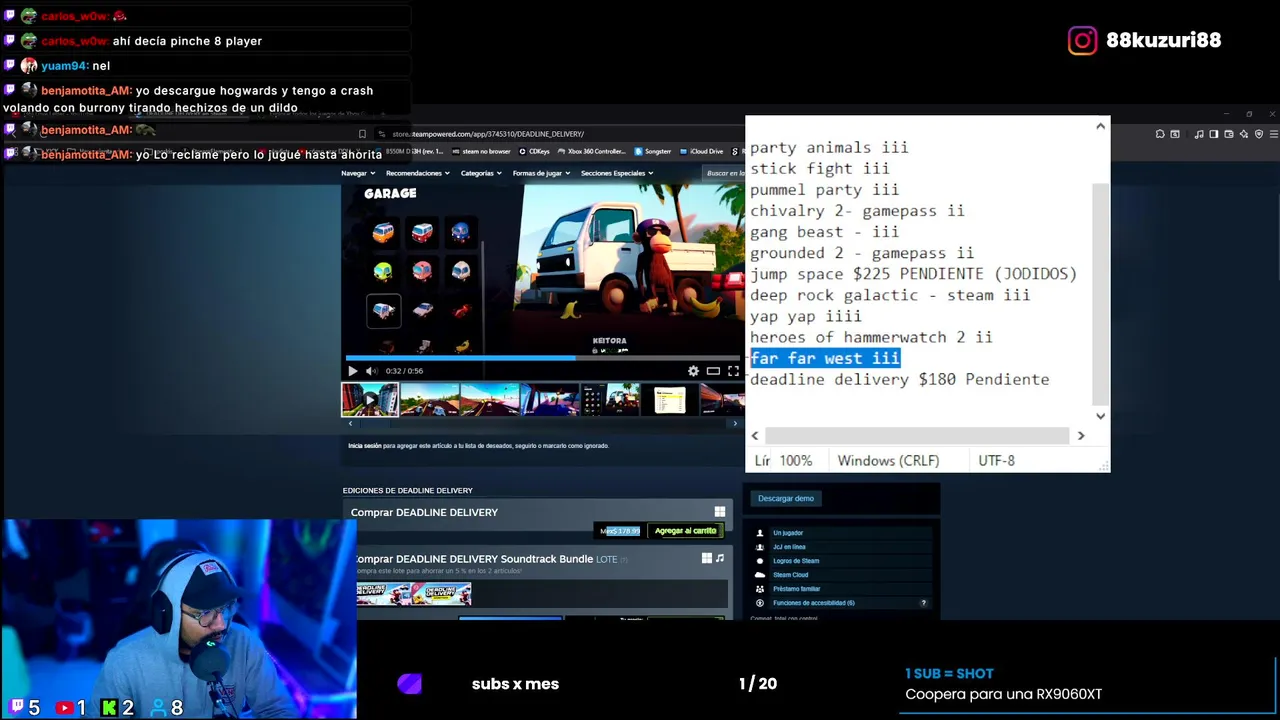Image resolution: width=1280 pixels, height=720 pixels.
Task: Select the second media thumbnail in the strip
Action: 430,400
